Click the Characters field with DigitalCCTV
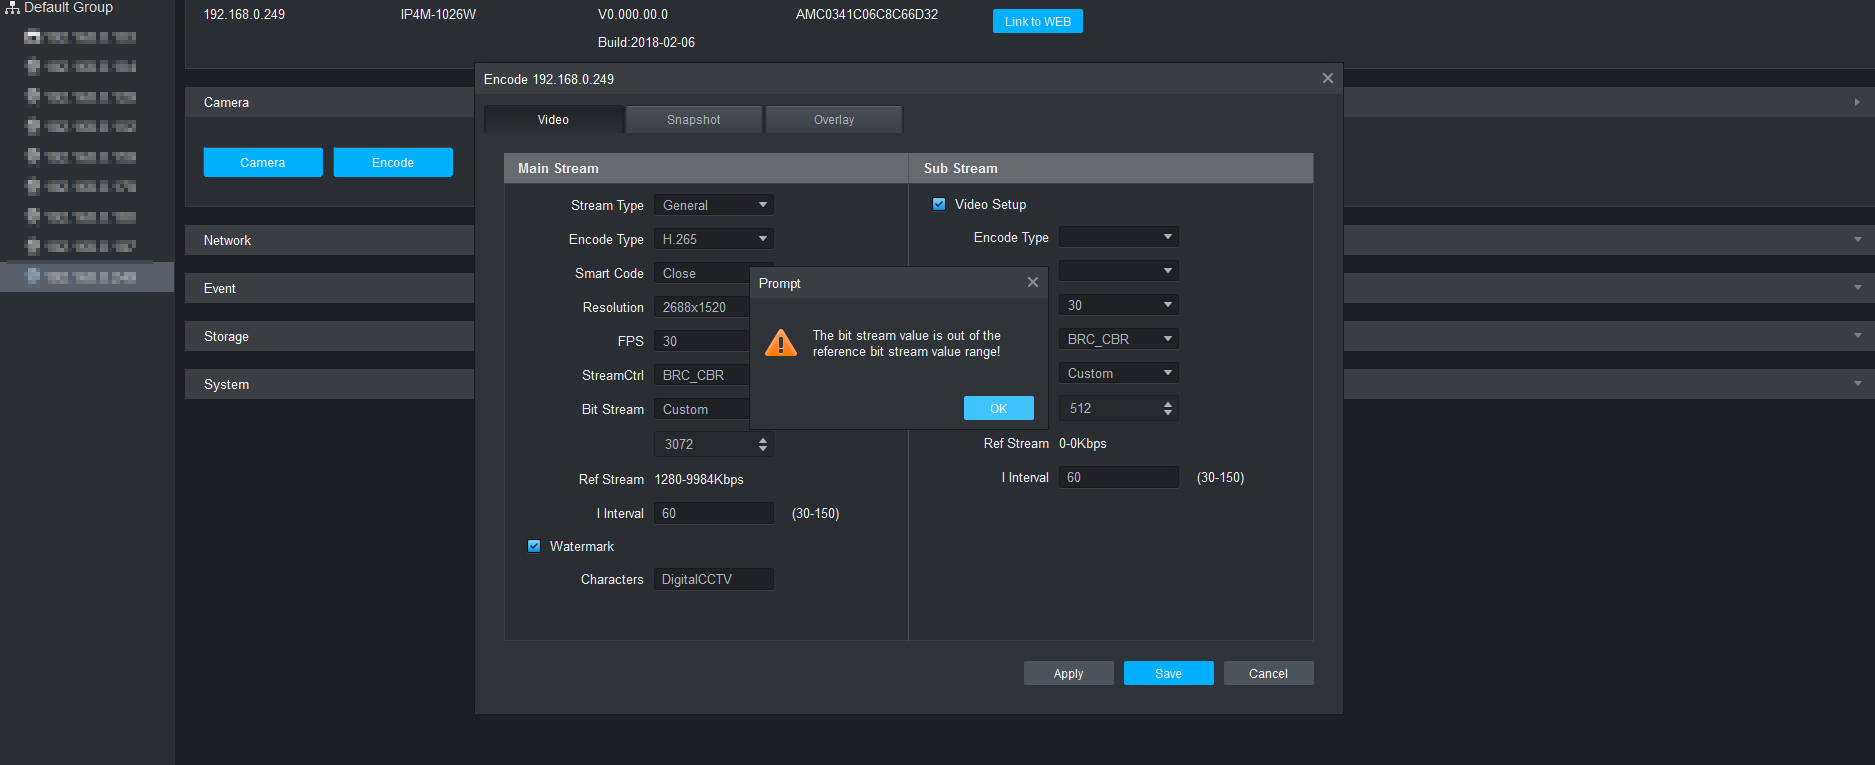1875x765 pixels. tap(714, 579)
